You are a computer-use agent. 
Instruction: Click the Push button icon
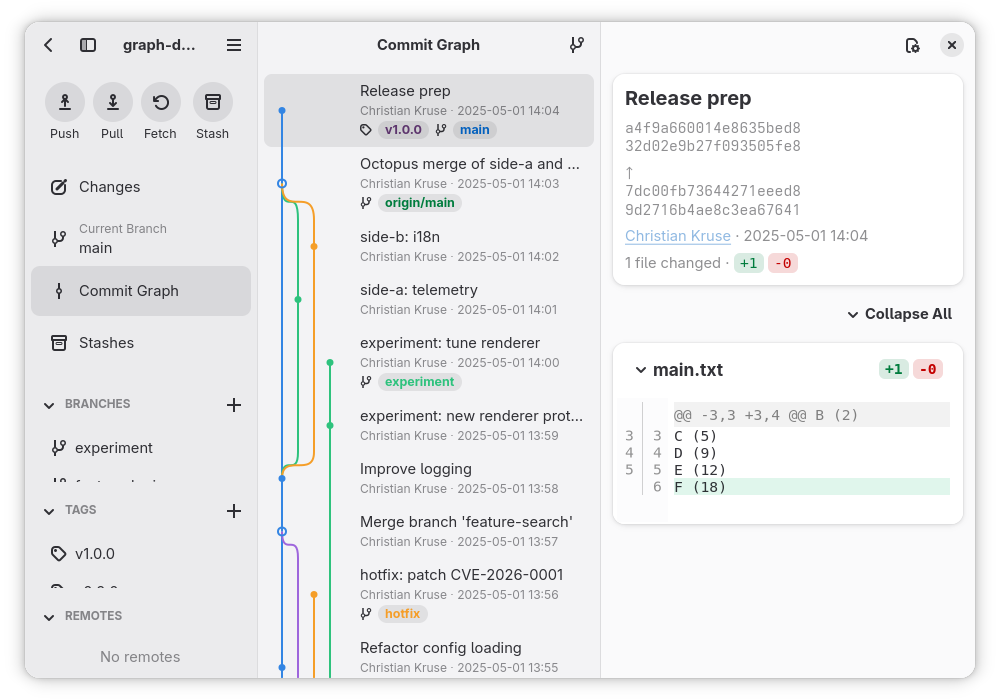(64, 102)
